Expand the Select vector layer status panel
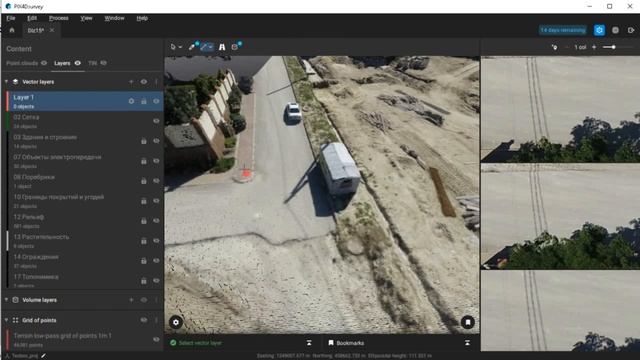Viewport: 640px width, 360px height. click(309, 343)
